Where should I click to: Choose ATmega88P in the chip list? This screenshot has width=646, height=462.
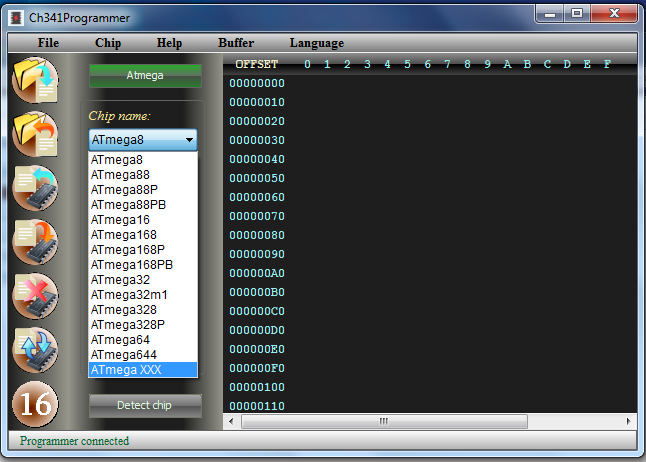143,190
